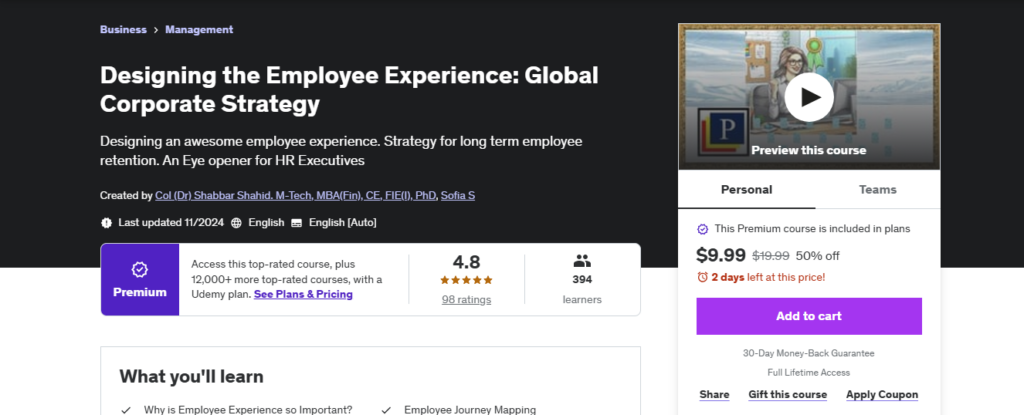Click Gift this course

788,395
